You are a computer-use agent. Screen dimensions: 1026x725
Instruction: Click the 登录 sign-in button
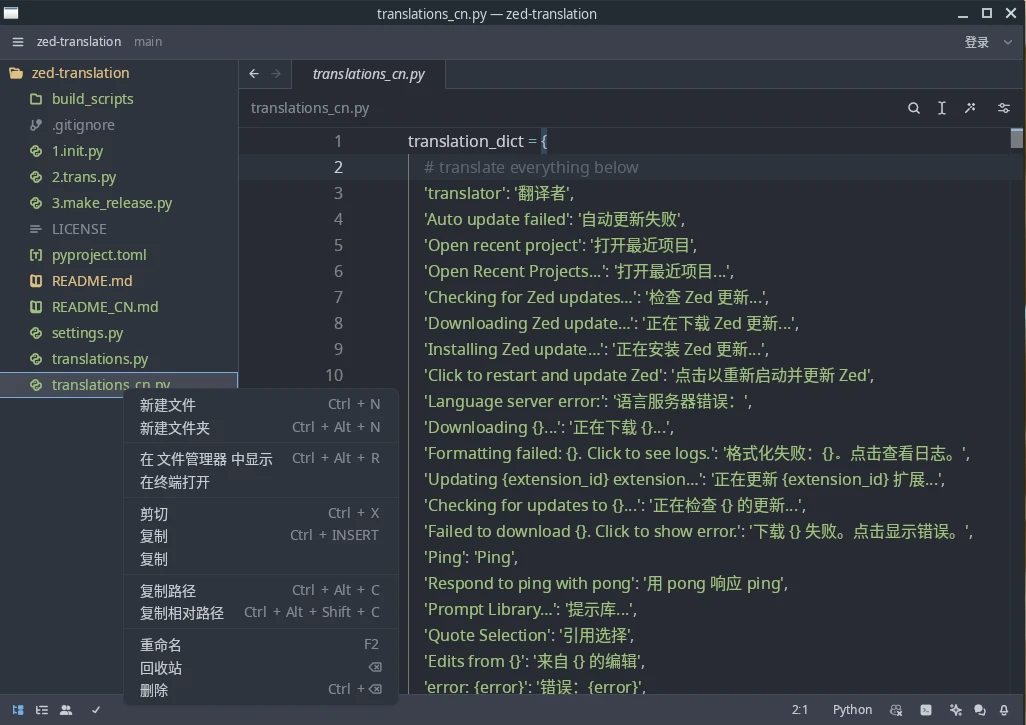tap(976, 42)
